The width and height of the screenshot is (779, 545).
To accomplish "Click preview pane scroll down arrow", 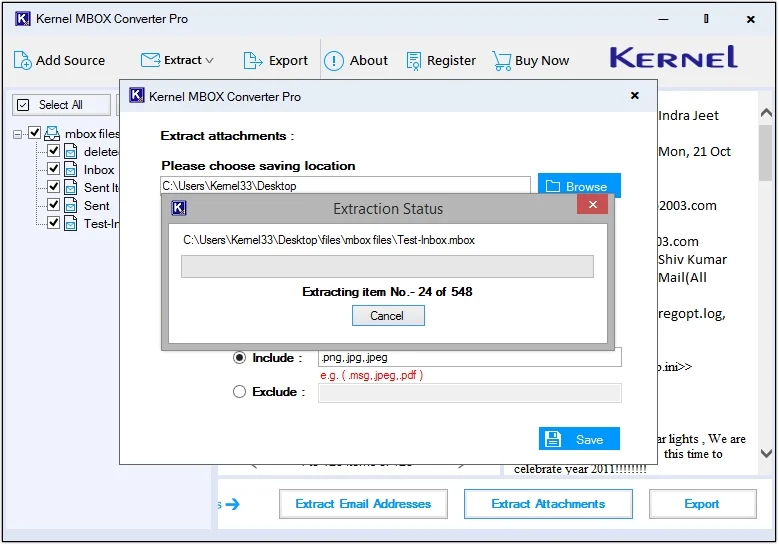I will [x=766, y=453].
